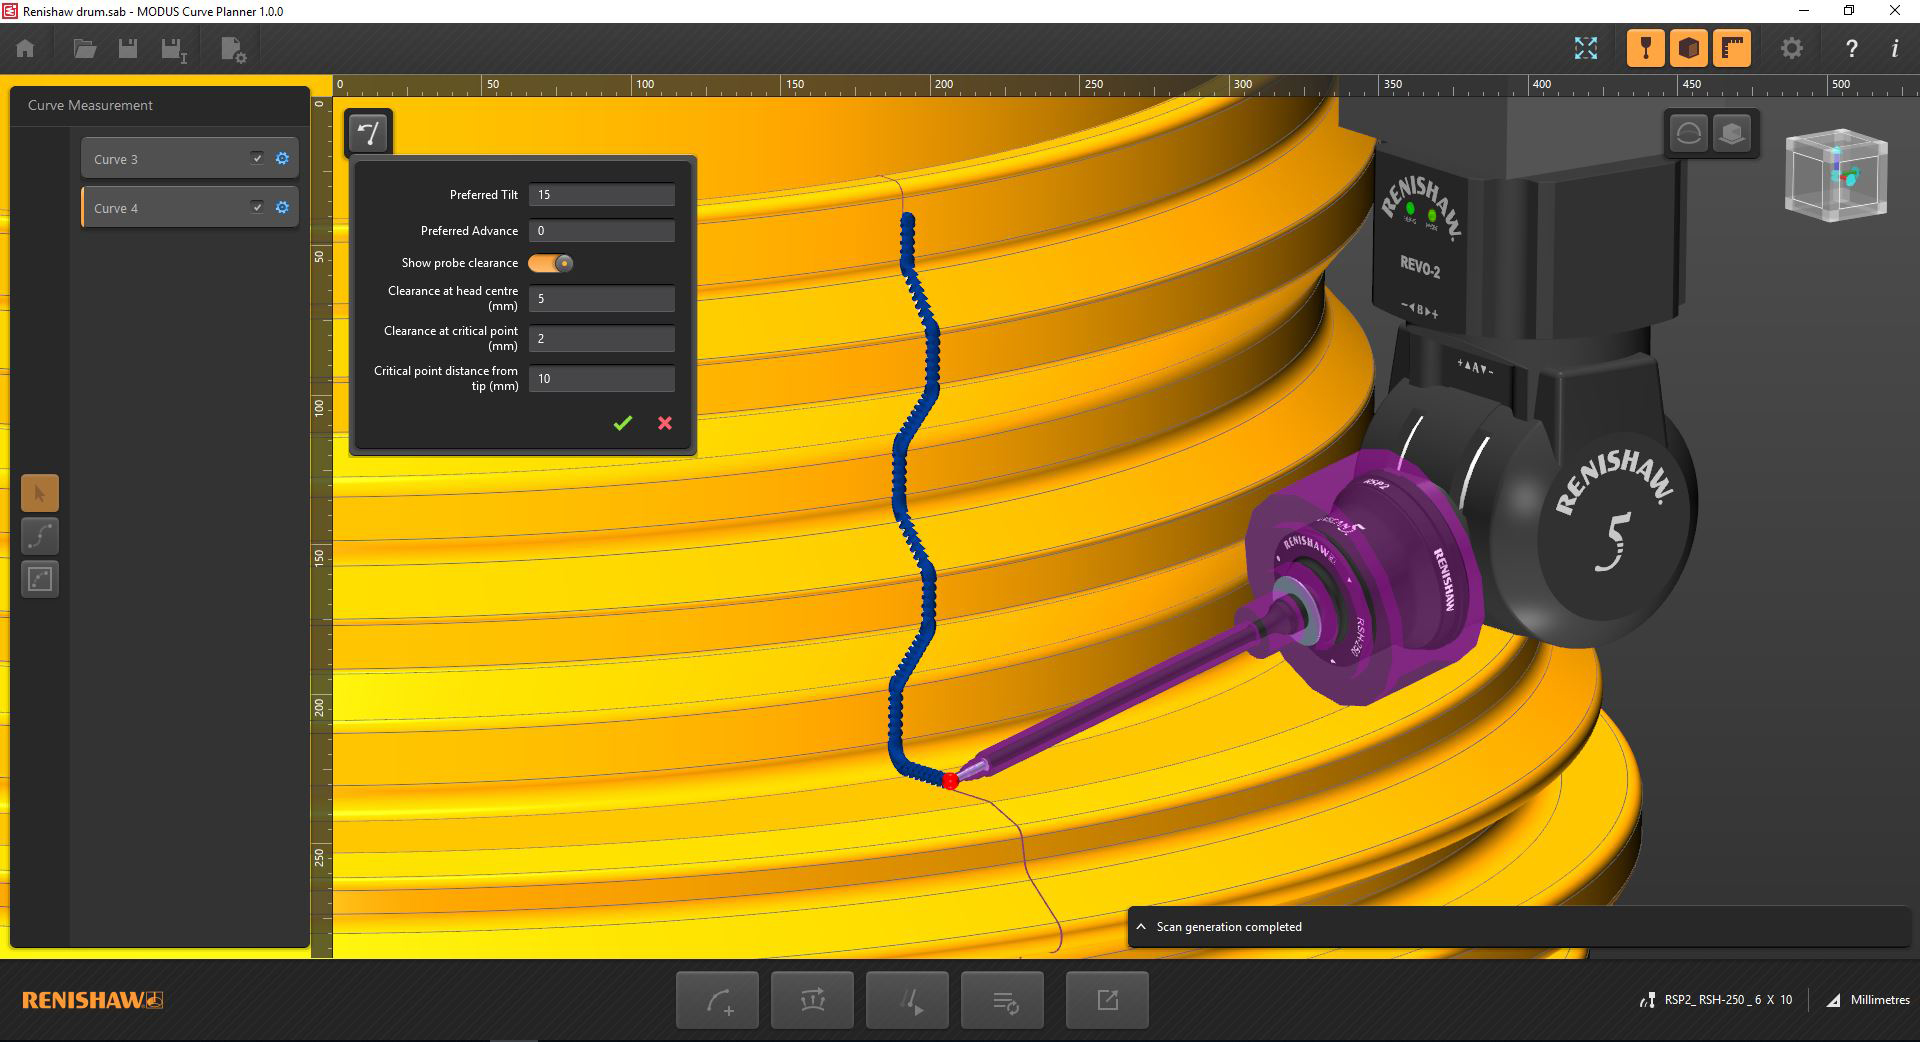1920x1042 pixels.
Task: Toggle the probe visibility orange button
Action: point(1645,48)
